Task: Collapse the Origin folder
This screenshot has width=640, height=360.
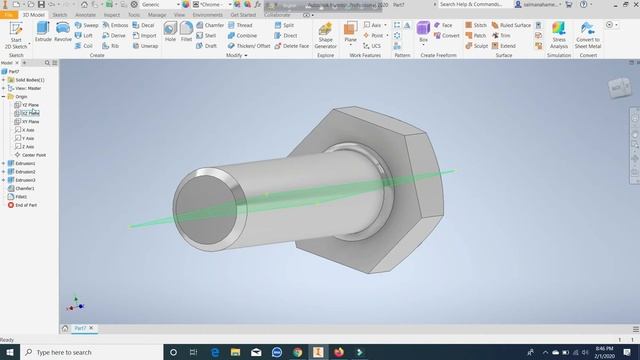Action: pos(4,97)
